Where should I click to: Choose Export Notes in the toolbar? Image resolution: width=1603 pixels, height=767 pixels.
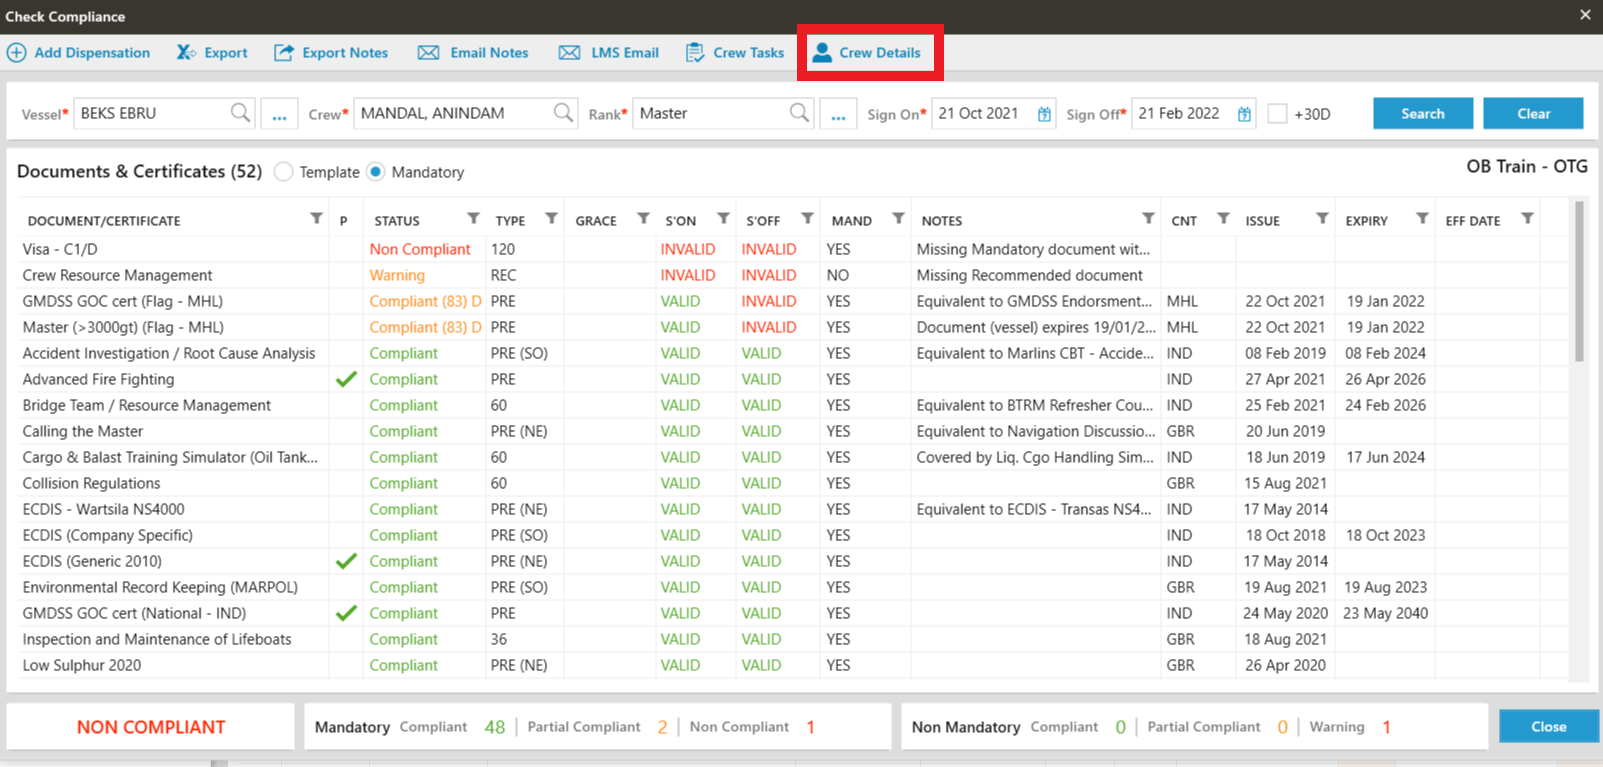[x=331, y=53]
